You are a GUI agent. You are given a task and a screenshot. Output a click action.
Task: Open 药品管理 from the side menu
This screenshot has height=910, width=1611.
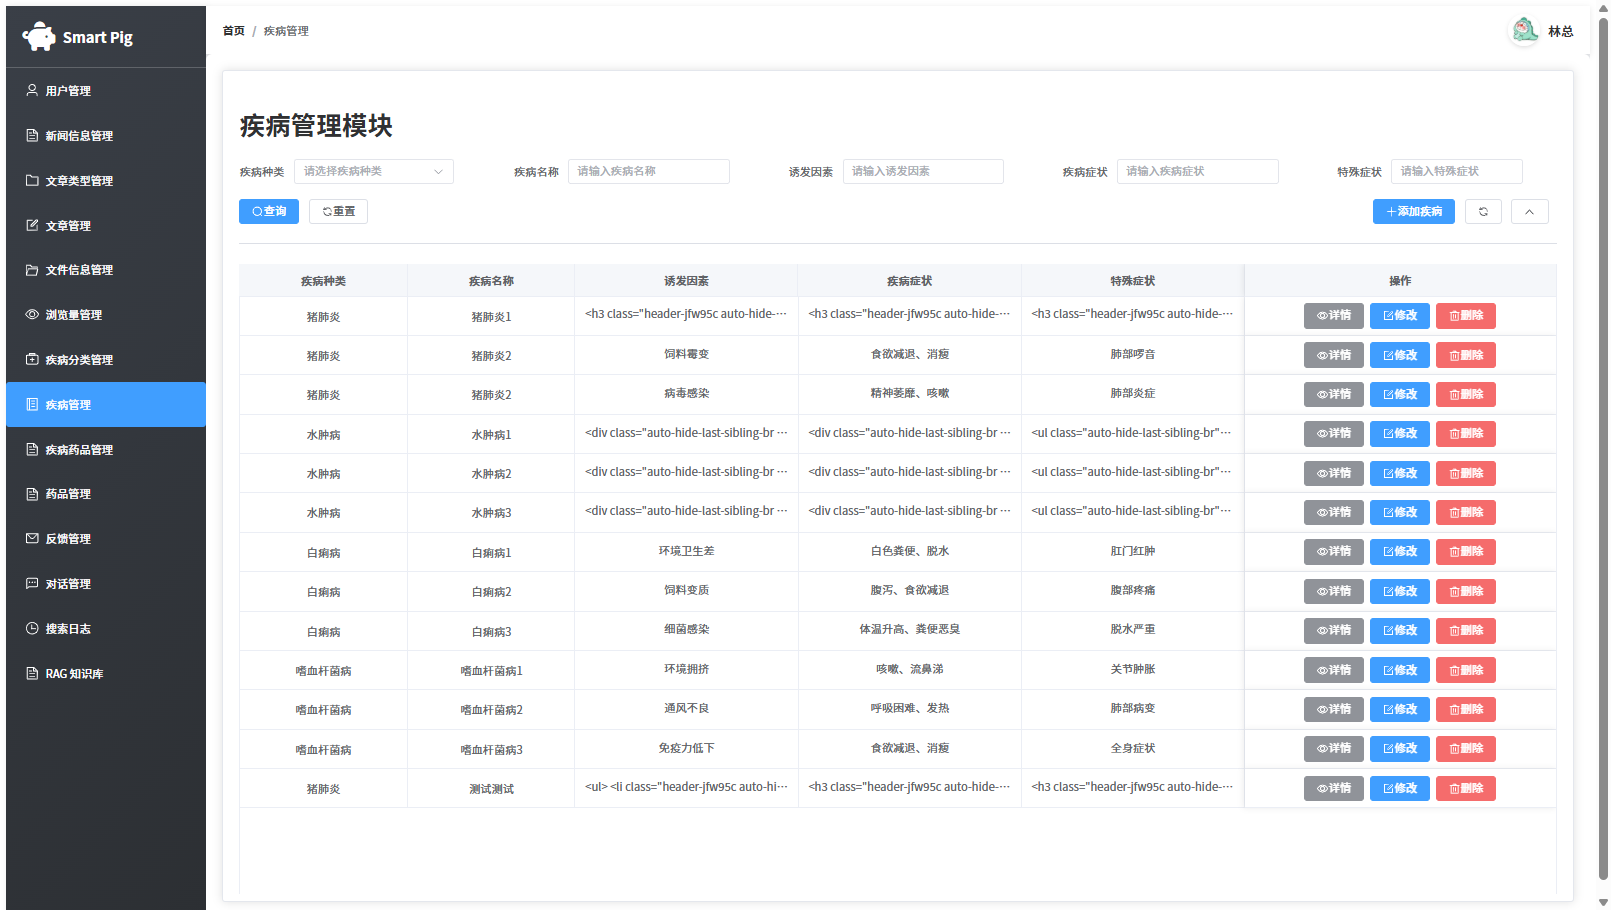coord(106,494)
